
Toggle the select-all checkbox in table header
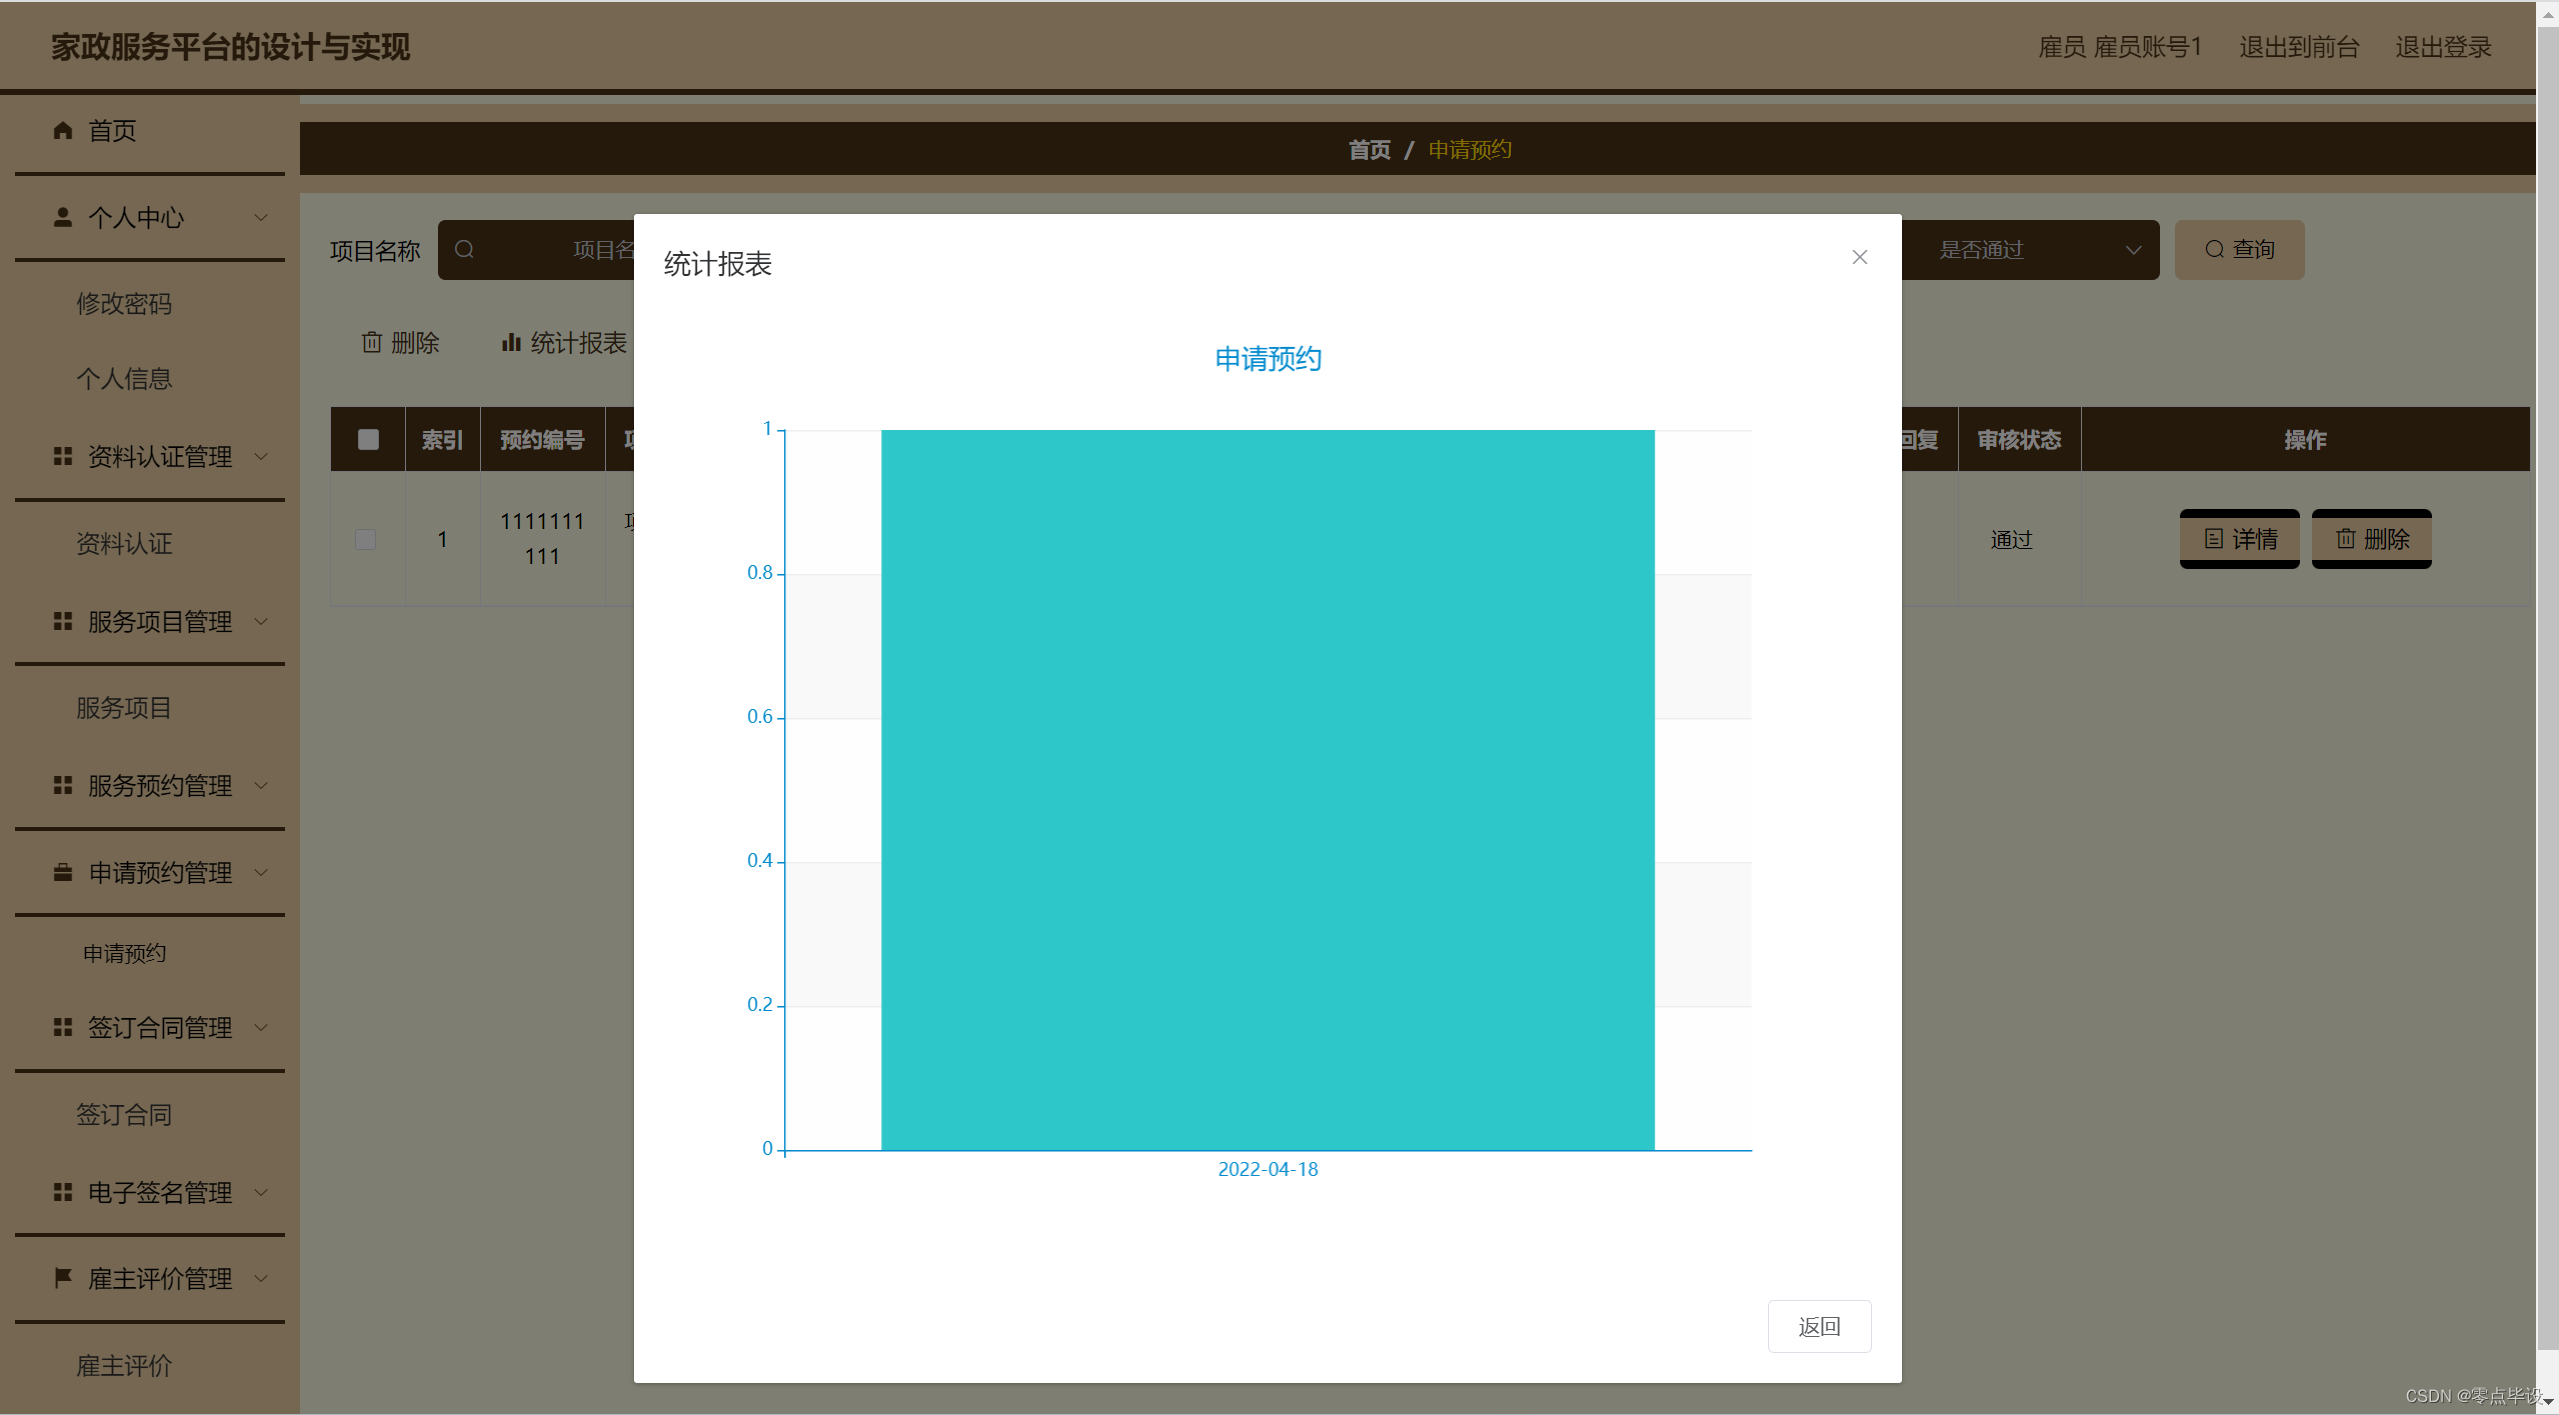coord(368,439)
